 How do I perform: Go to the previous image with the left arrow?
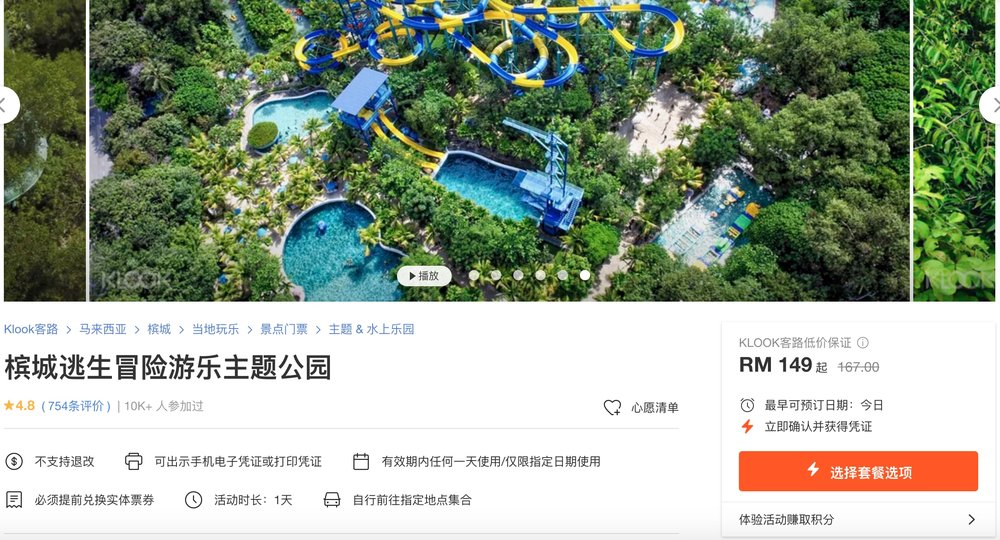click(x=9, y=105)
